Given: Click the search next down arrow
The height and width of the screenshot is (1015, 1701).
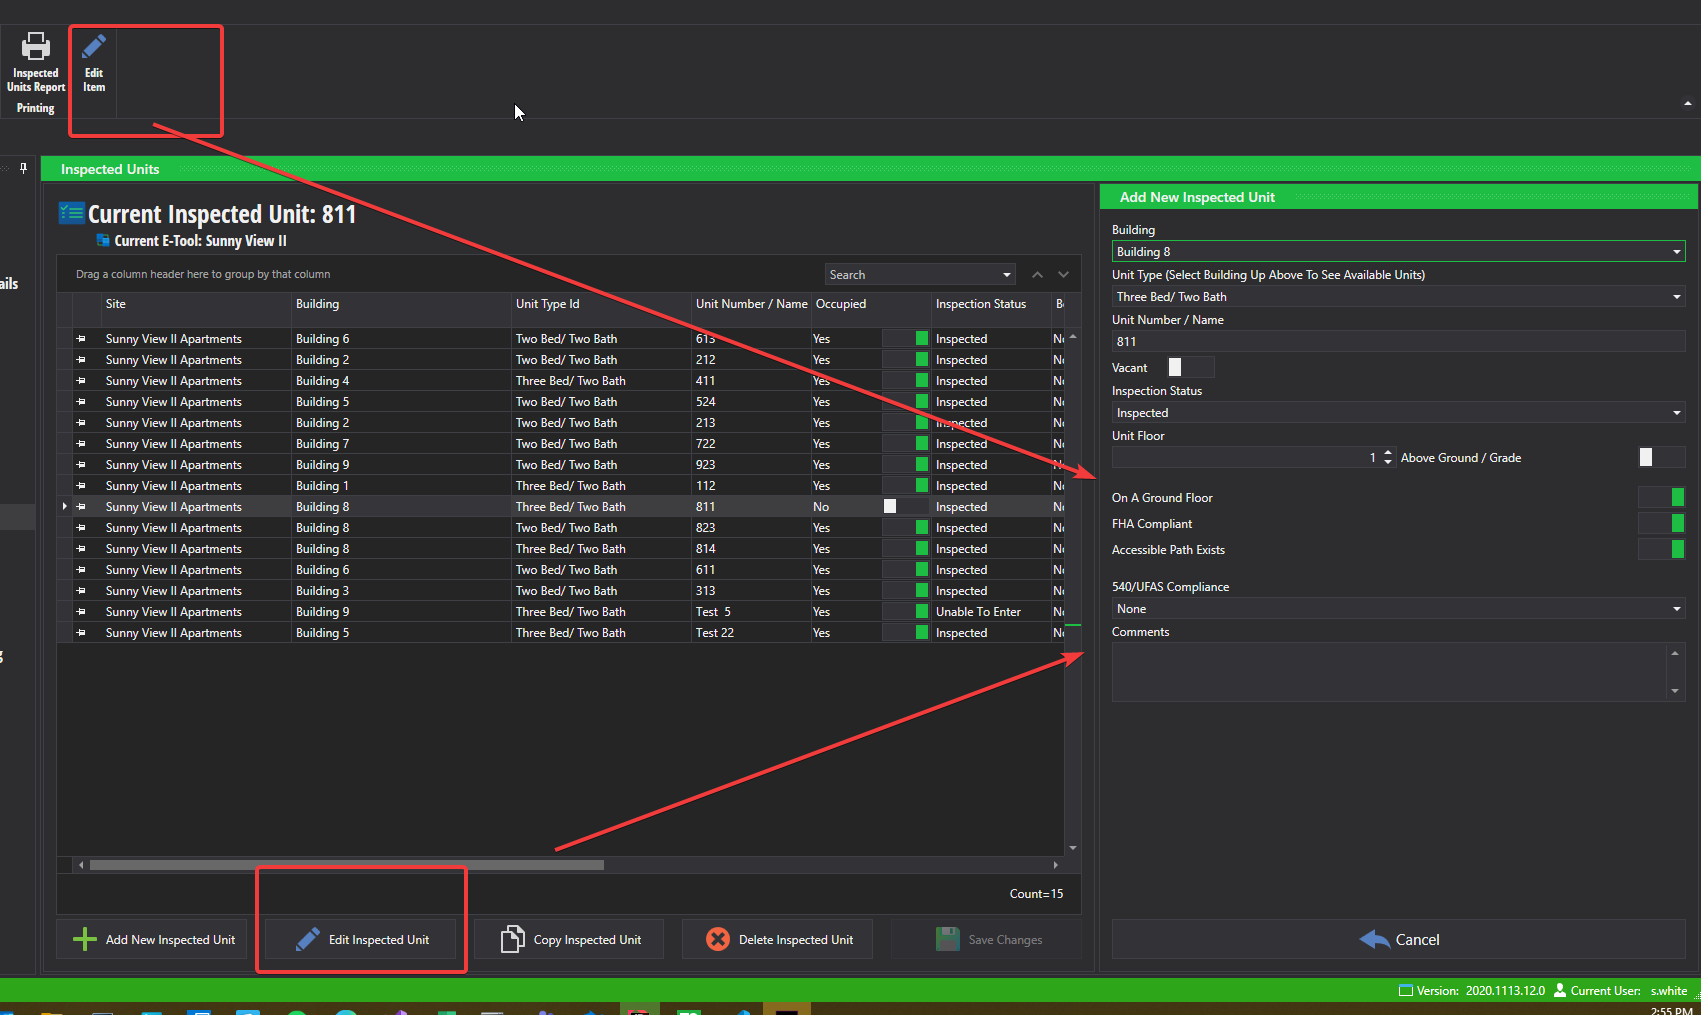Looking at the screenshot, I should (1063, 275).
